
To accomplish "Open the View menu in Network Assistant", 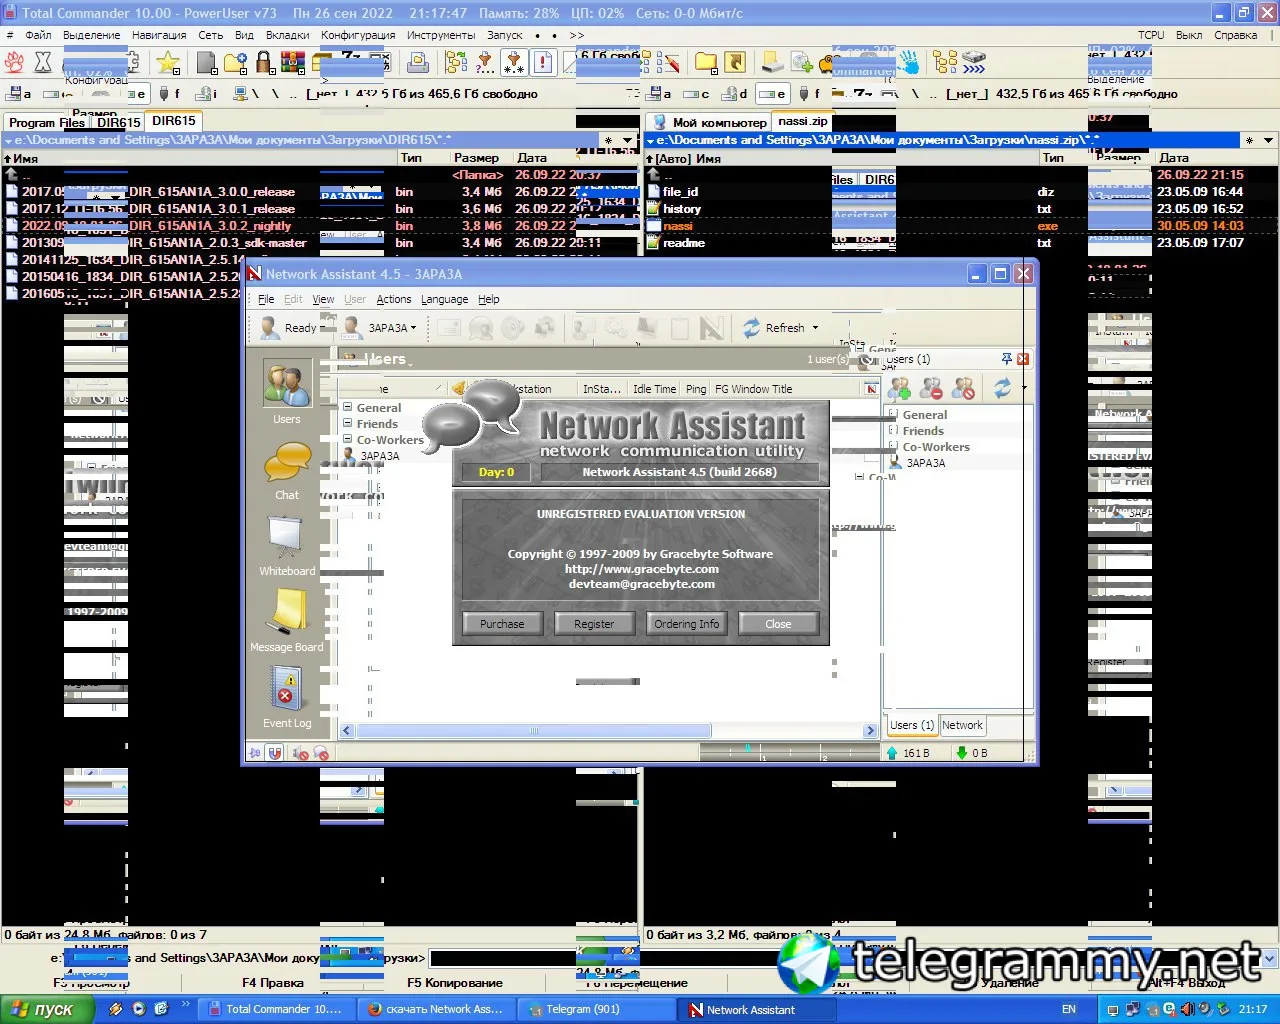I will click(323, 299).
